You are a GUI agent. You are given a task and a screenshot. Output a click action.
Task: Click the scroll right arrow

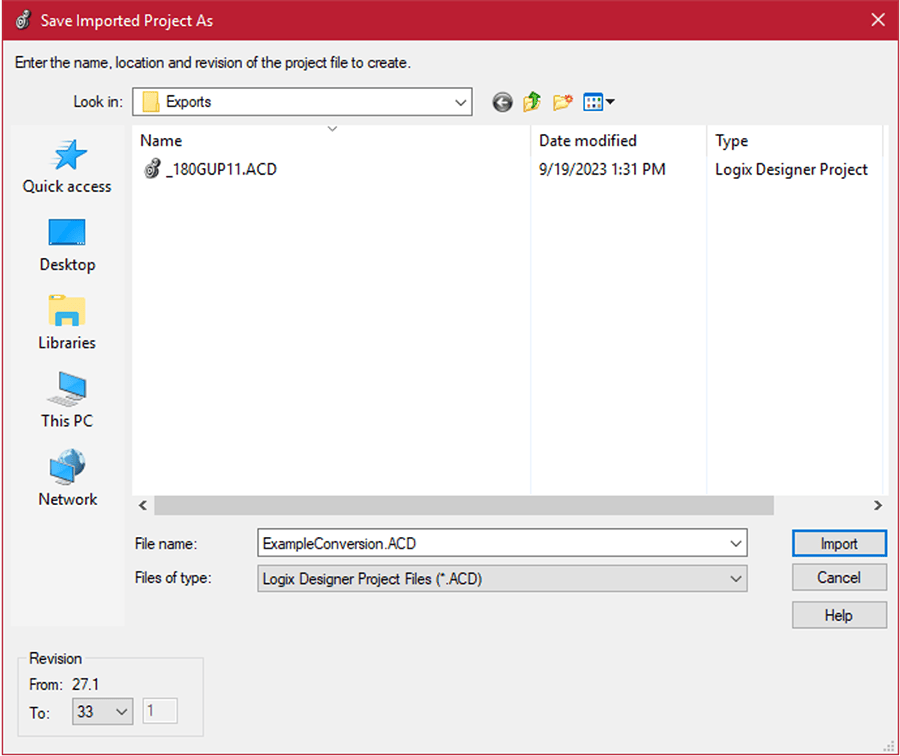click(x=878, y=506)
